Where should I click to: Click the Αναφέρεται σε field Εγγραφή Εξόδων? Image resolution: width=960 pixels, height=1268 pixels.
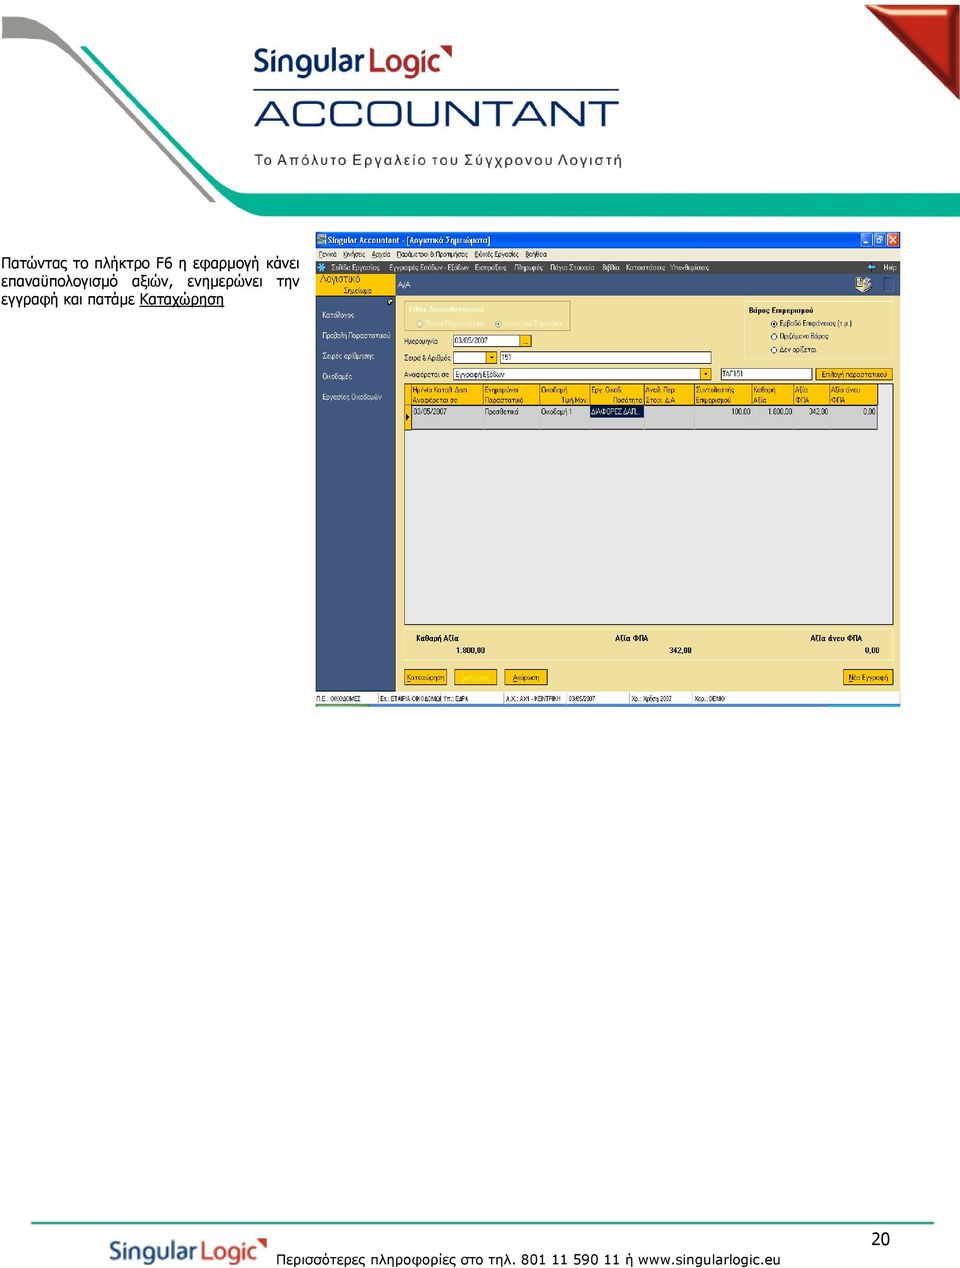[577, 374]
